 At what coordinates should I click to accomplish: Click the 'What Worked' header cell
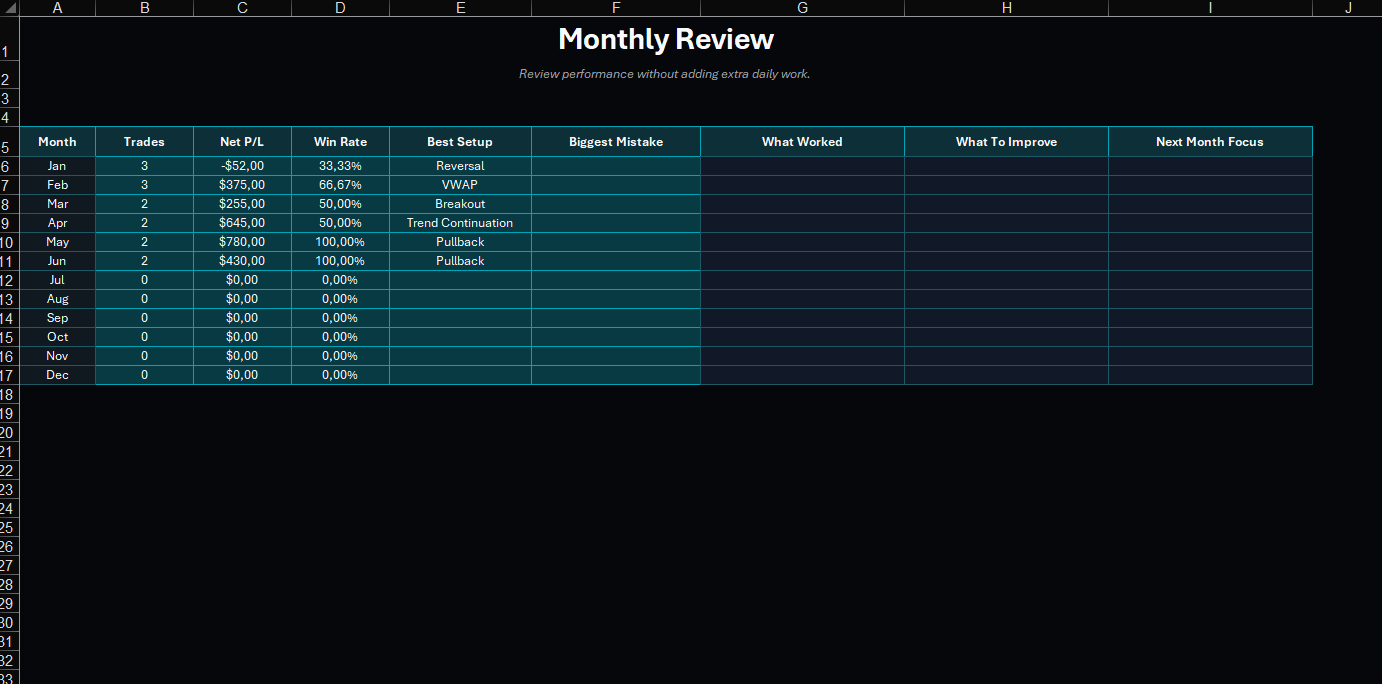(x=802, y=142)
